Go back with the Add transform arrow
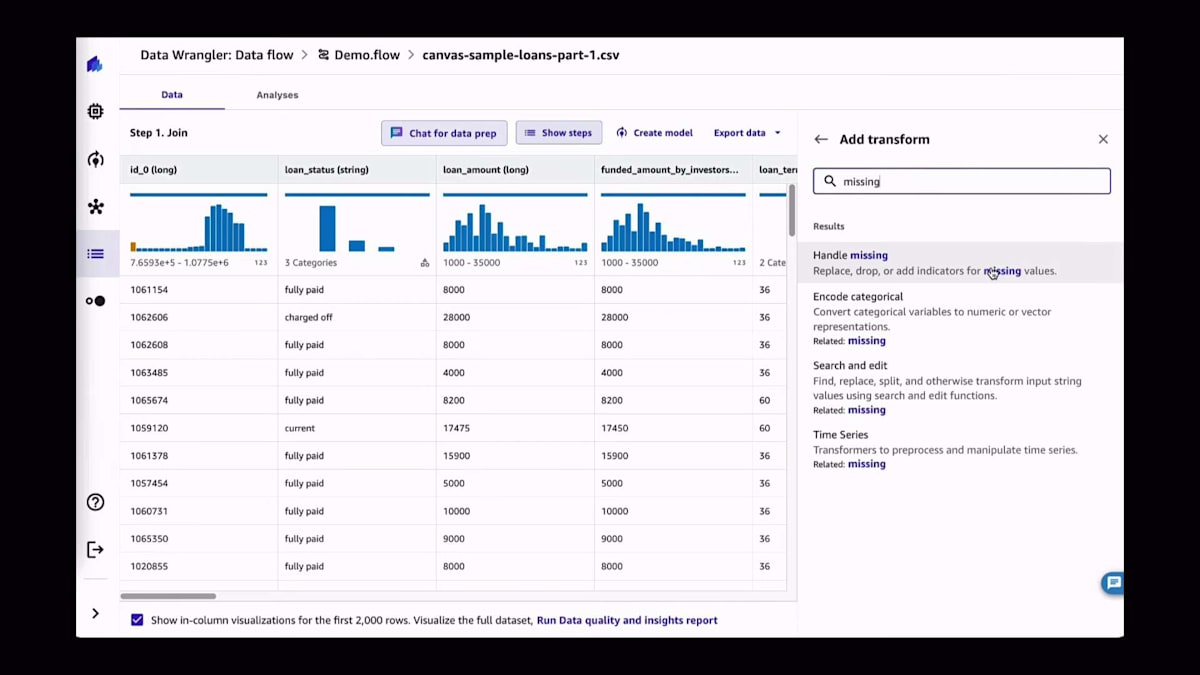The height and width of the screenshot is (675, 1200). coord(821,139)
